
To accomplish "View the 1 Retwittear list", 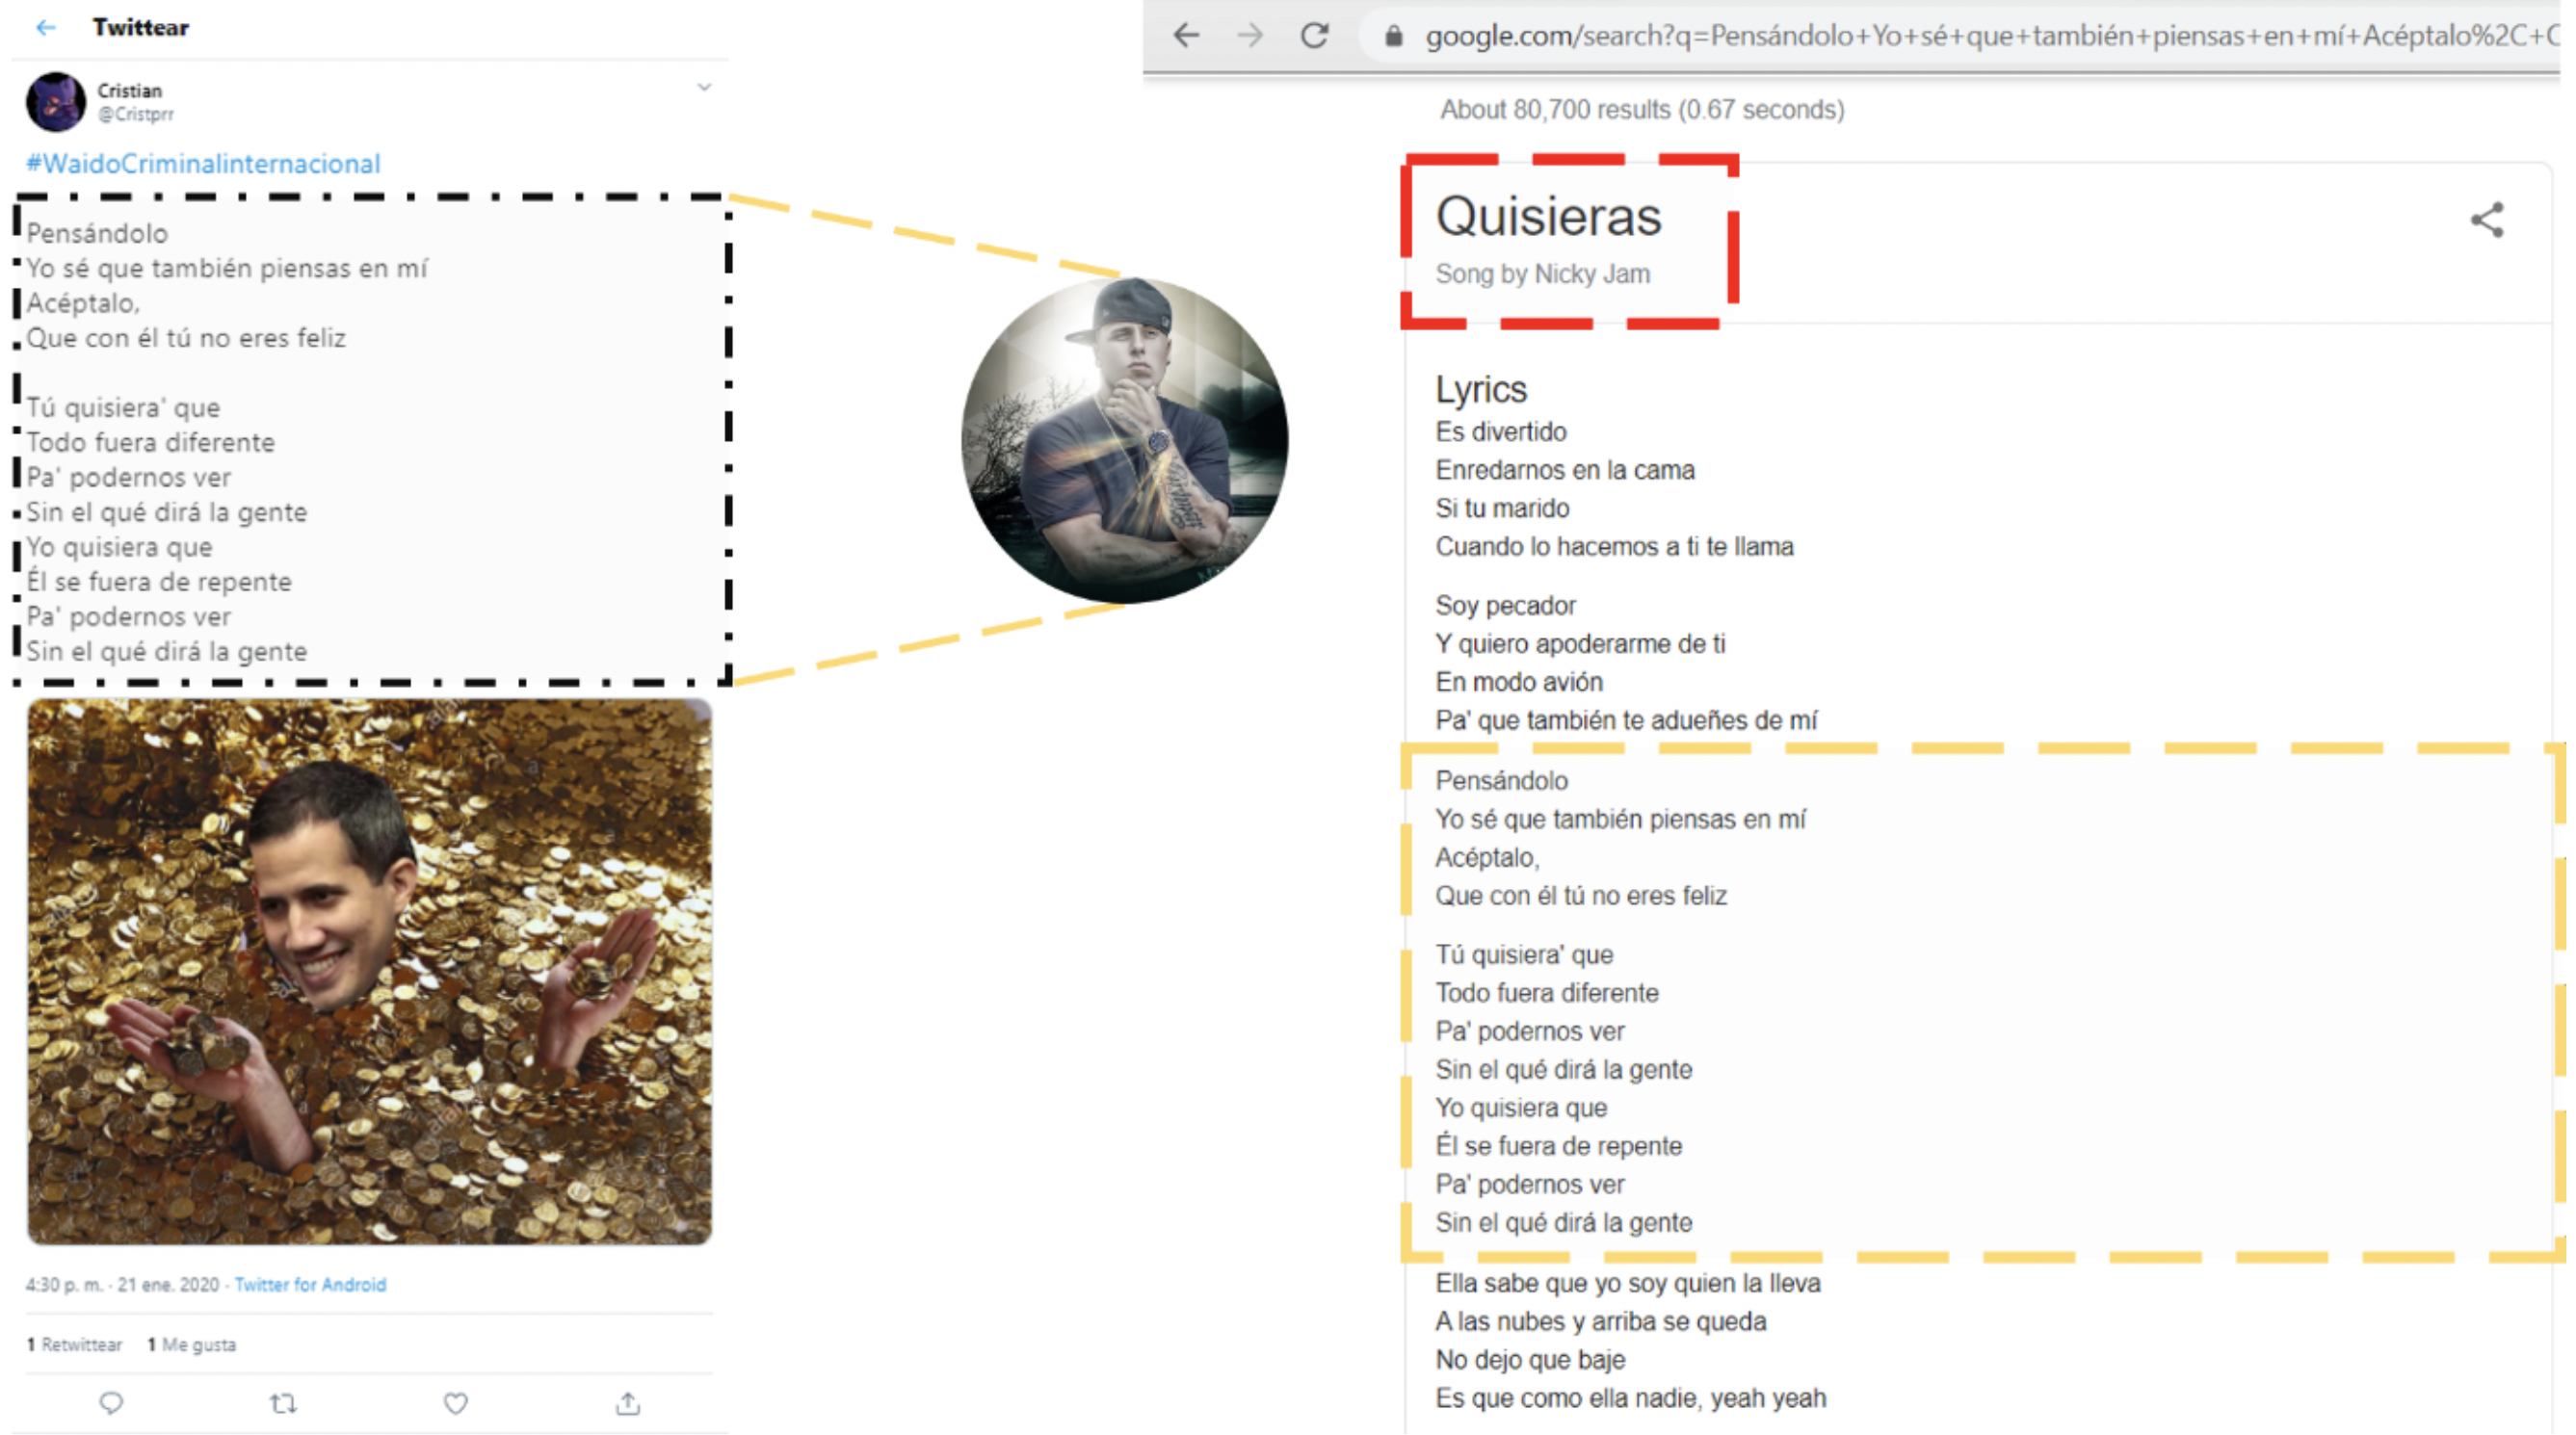I will (75, 1345).
